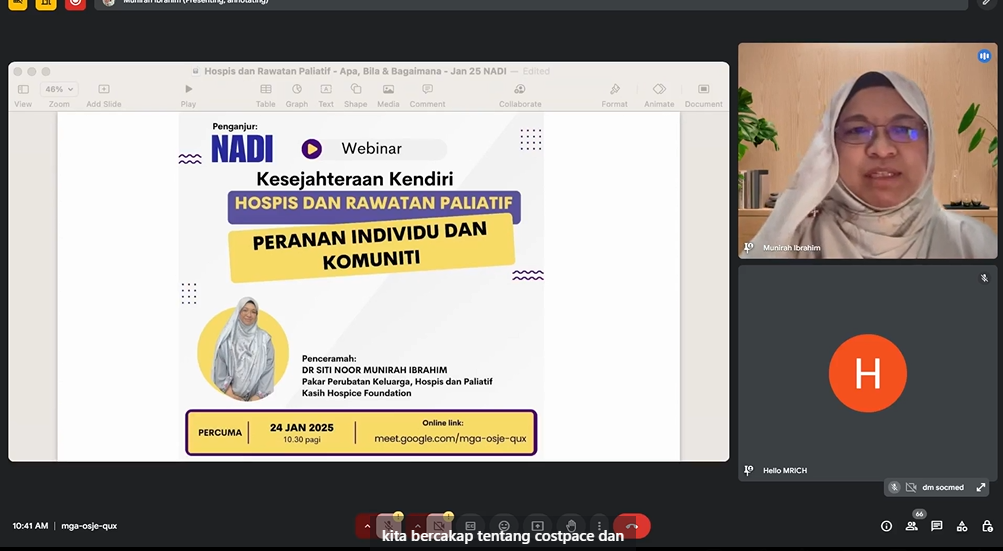Expand microphone audio settings chevron
1003x551 pixels.
(367, 527)
